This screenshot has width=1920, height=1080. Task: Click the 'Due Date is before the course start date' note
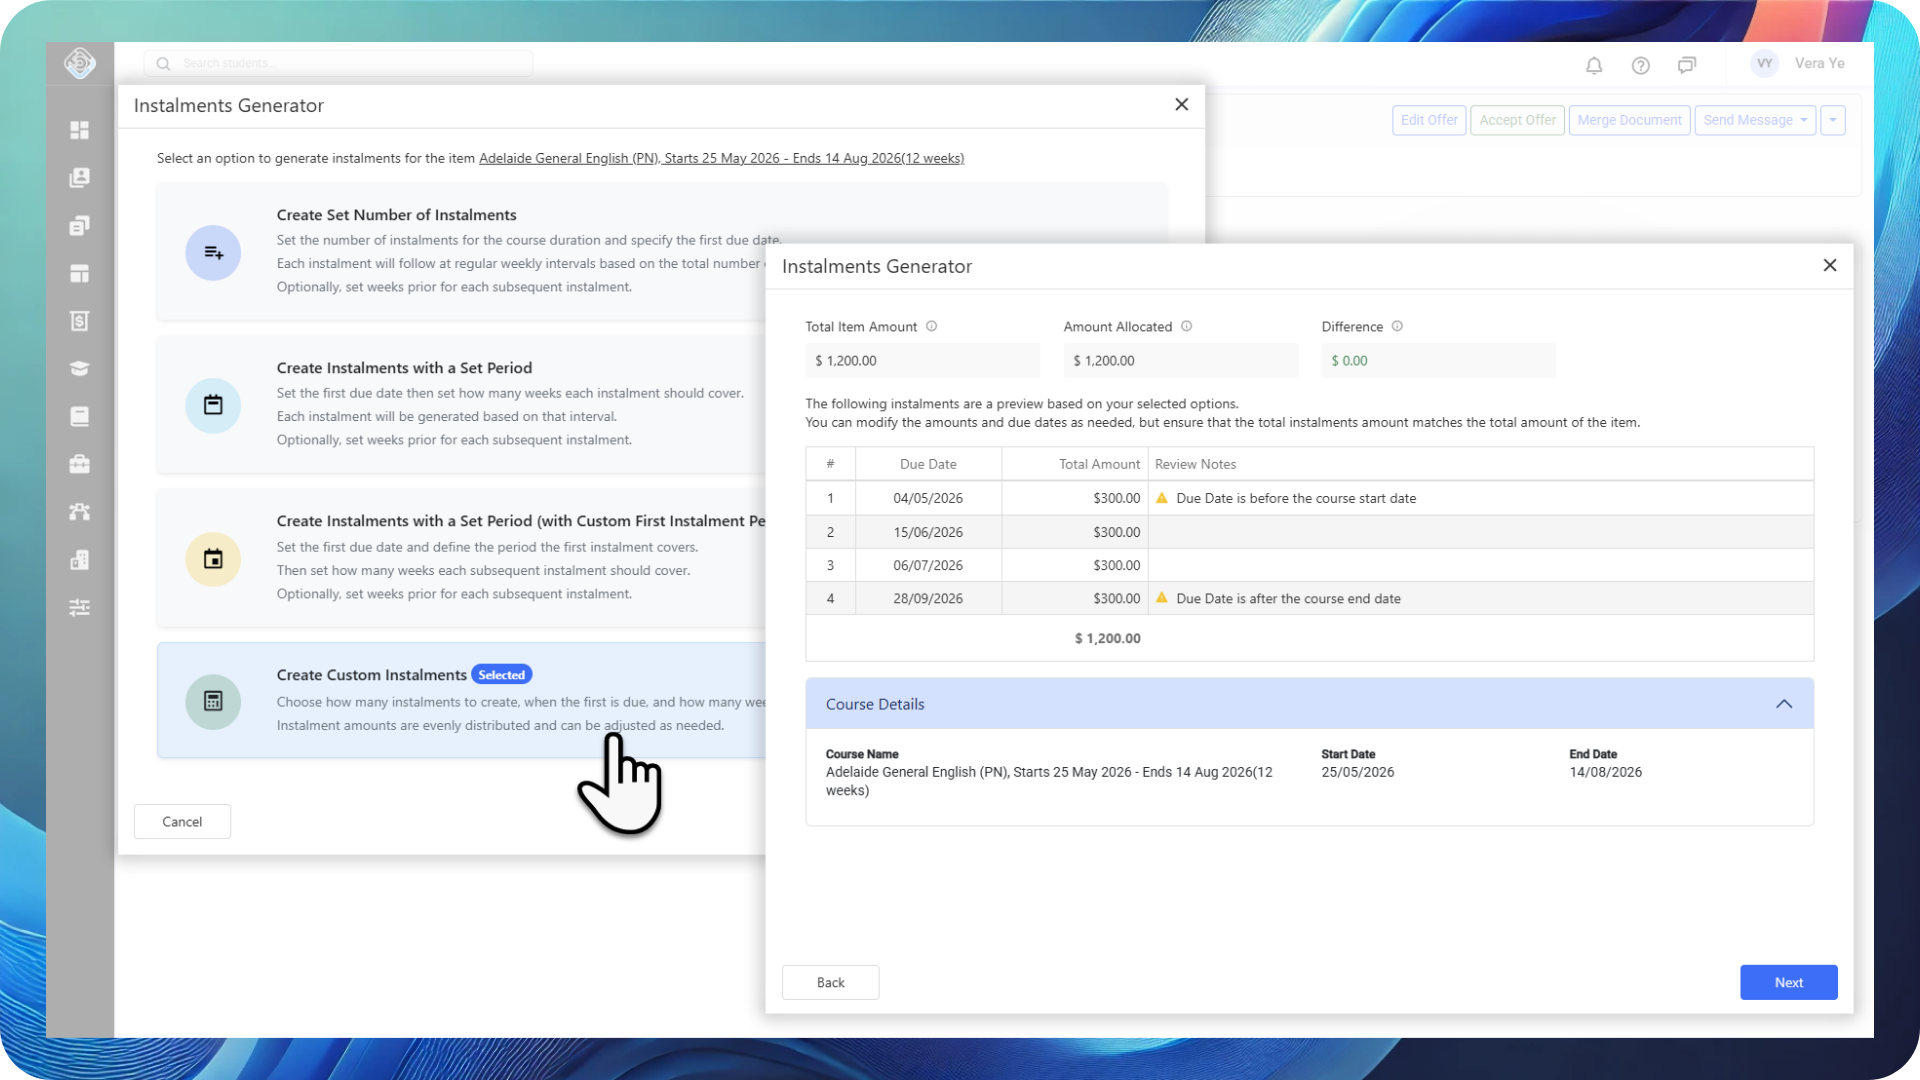point(1296,498)
